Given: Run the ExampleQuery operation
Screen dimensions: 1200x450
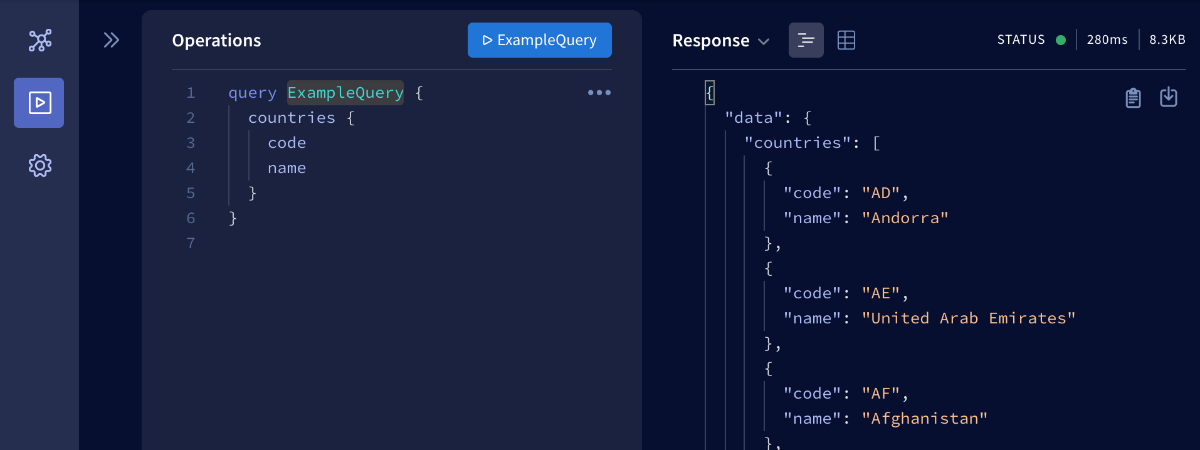Looking at the screenshot, I should (x=540, y=40).
